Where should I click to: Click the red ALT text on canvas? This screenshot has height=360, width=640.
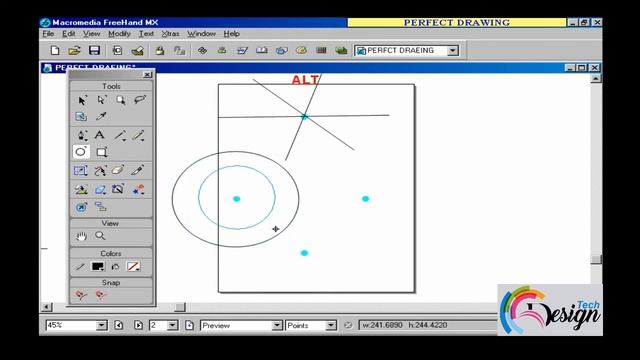coord(305,80)
